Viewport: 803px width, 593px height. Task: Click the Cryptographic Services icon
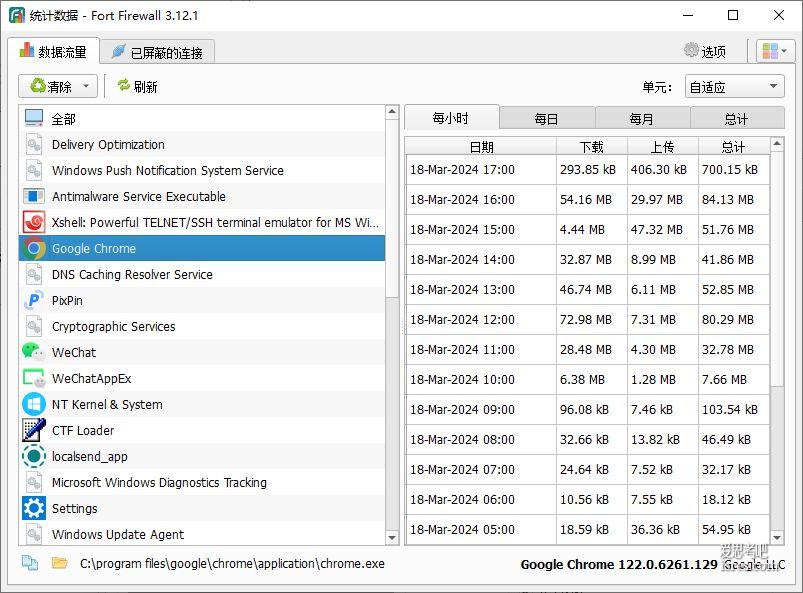(x=34, y=327)
